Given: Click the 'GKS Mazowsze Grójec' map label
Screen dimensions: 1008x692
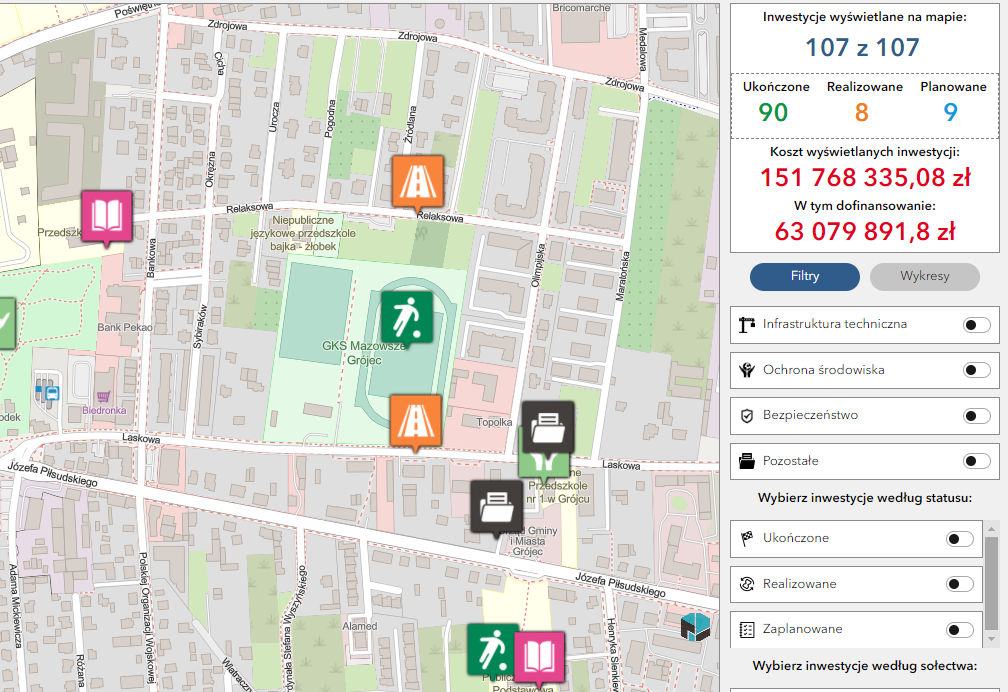Looking at the screenshot, I should tap(364, 353).
